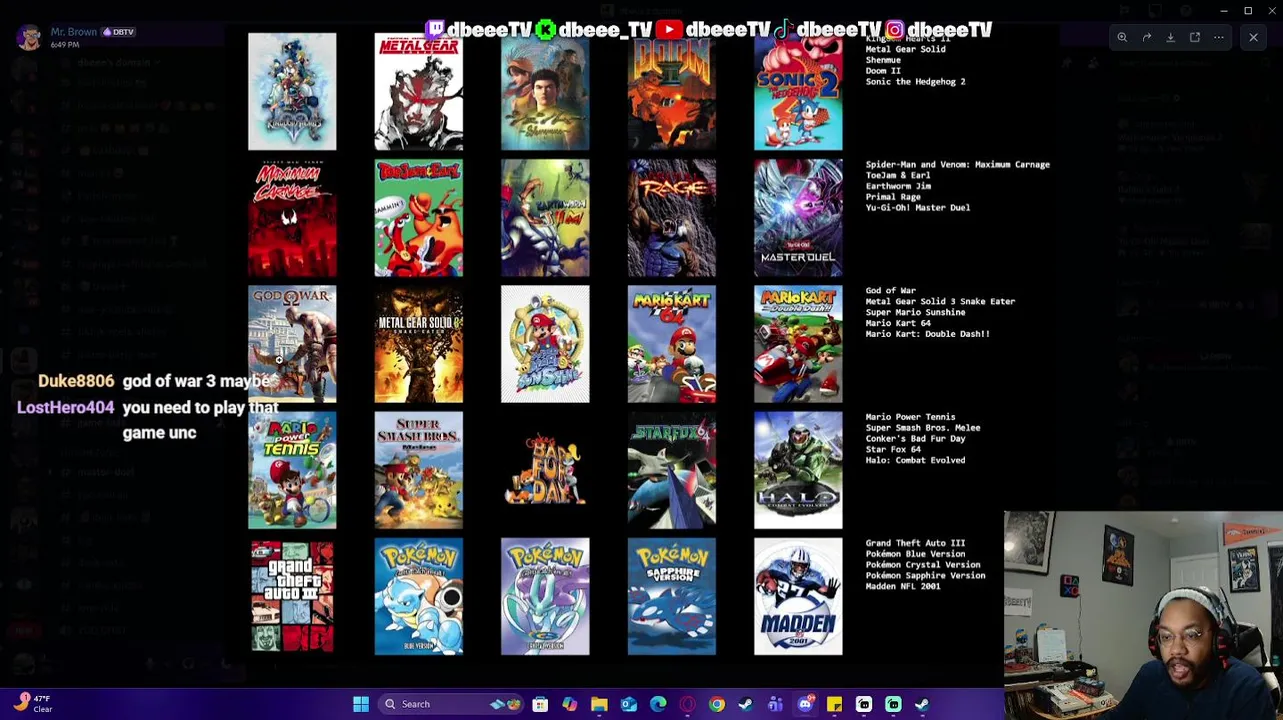Click the 'Spider-Man and Venom: Maximum Carnage' text
Screen dimensions: 1283x720
(957, 165)
